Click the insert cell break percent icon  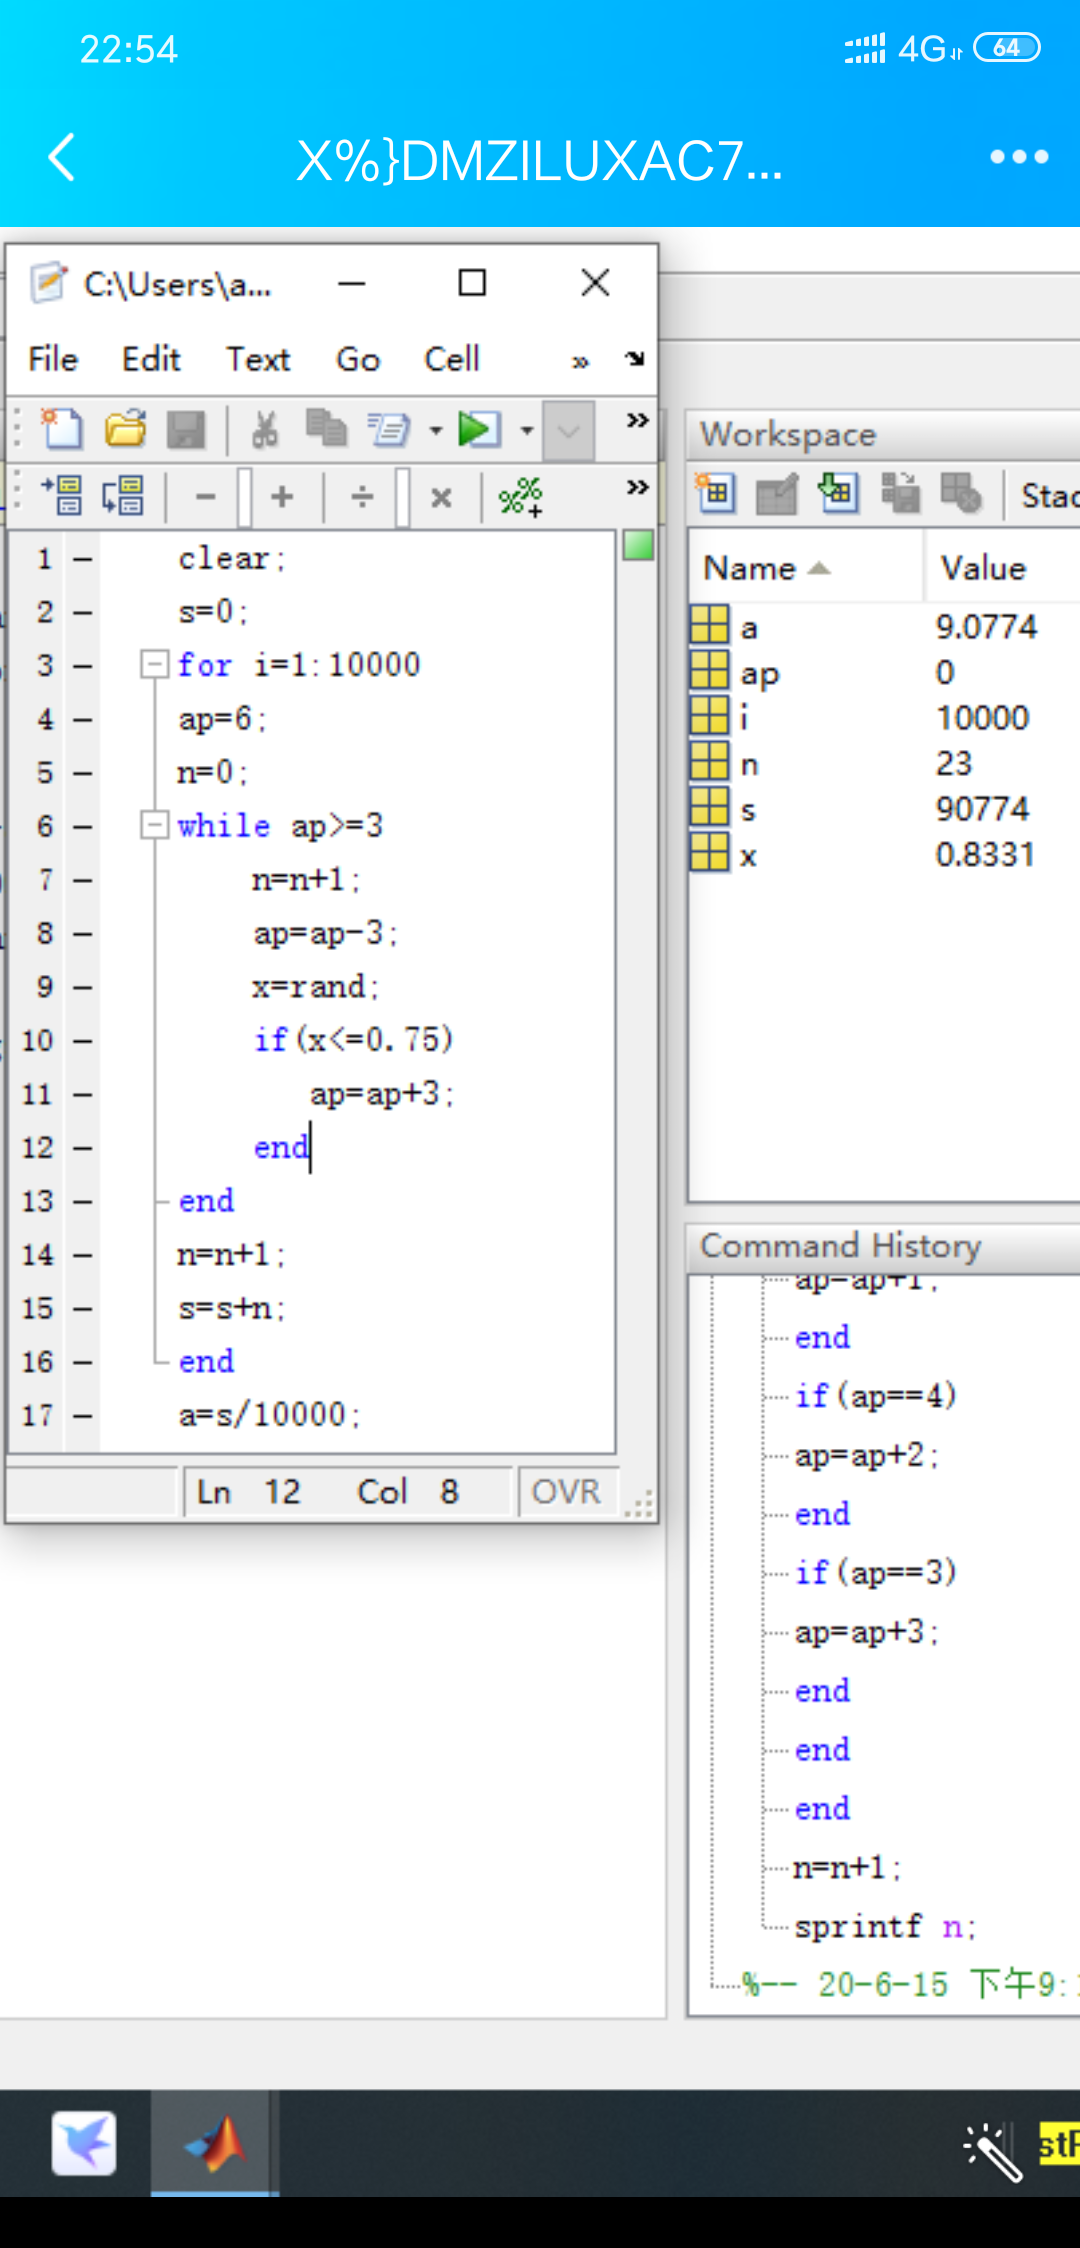point(520,496)
